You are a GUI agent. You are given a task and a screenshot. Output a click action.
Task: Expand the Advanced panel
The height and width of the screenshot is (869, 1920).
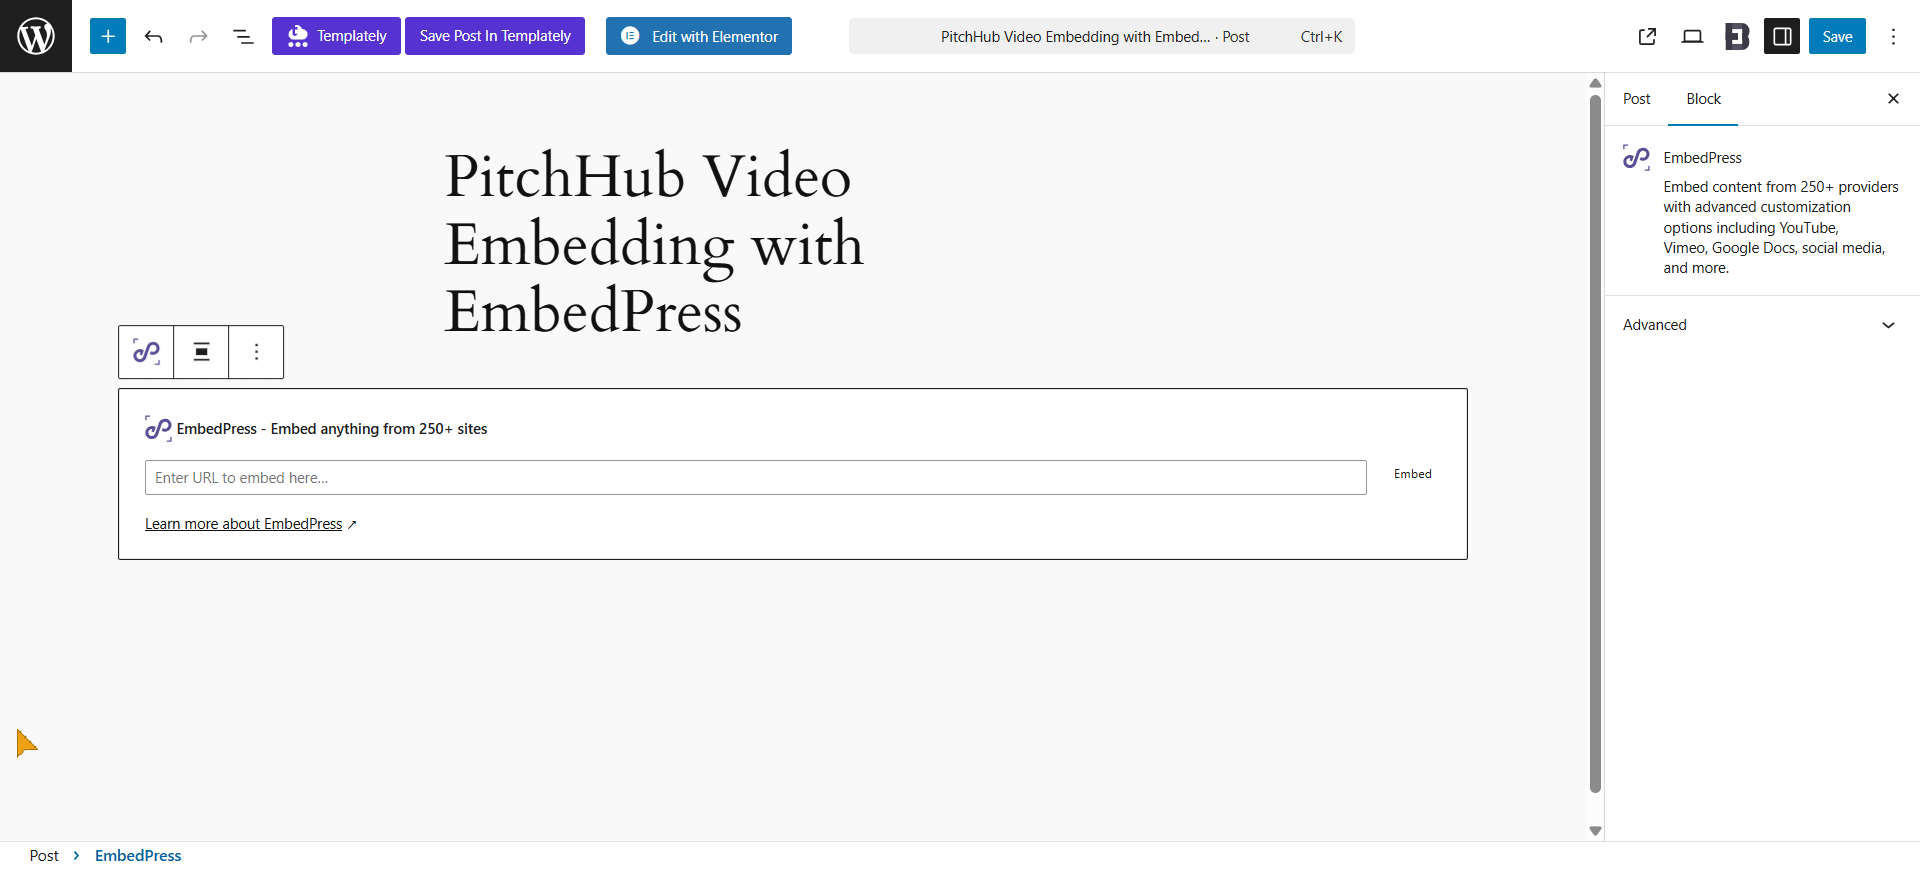coord(1761,325)
